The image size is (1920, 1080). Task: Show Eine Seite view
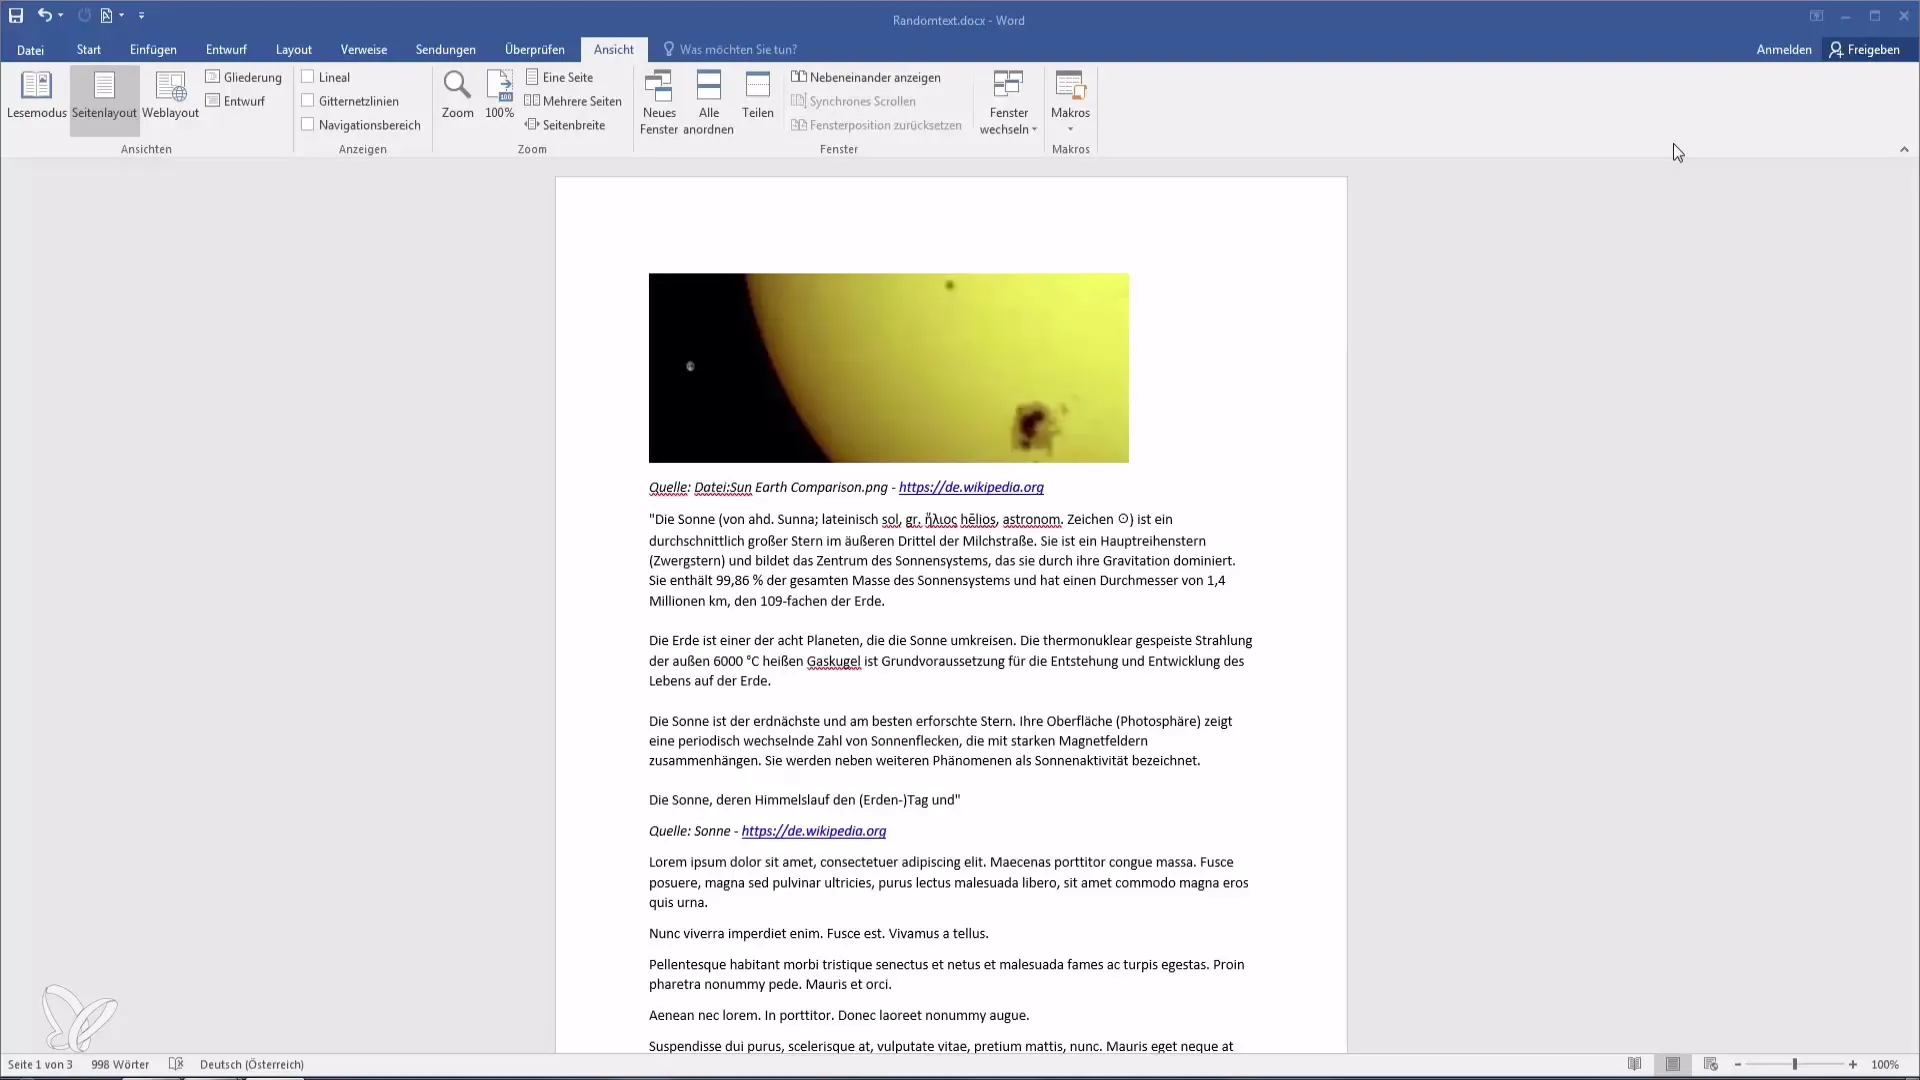pyautogui.click(x=559, y=77)
